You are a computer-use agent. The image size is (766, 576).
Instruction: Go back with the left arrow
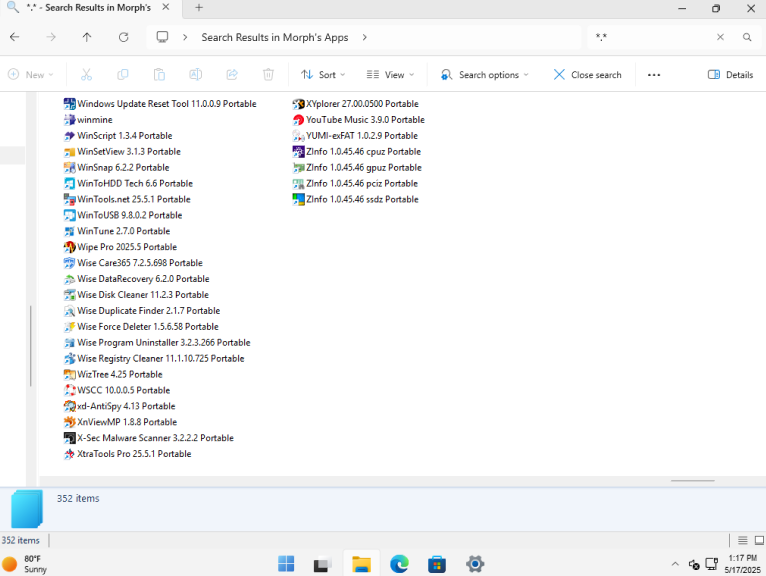15,37
